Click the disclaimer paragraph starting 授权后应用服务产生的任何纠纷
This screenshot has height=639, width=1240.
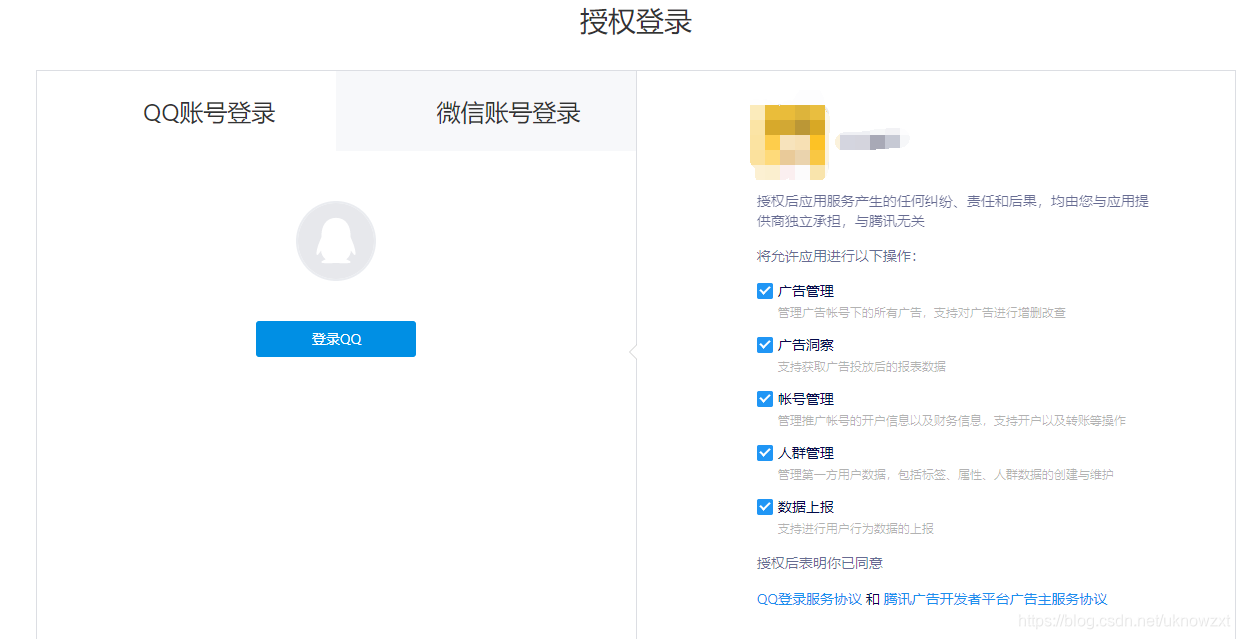pyautogui.click(x=953, y=211)
